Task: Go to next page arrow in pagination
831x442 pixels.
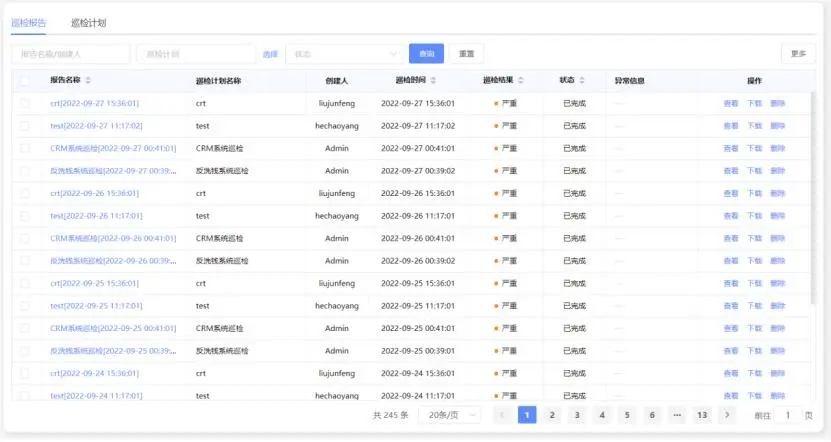Action: point(727,415)
